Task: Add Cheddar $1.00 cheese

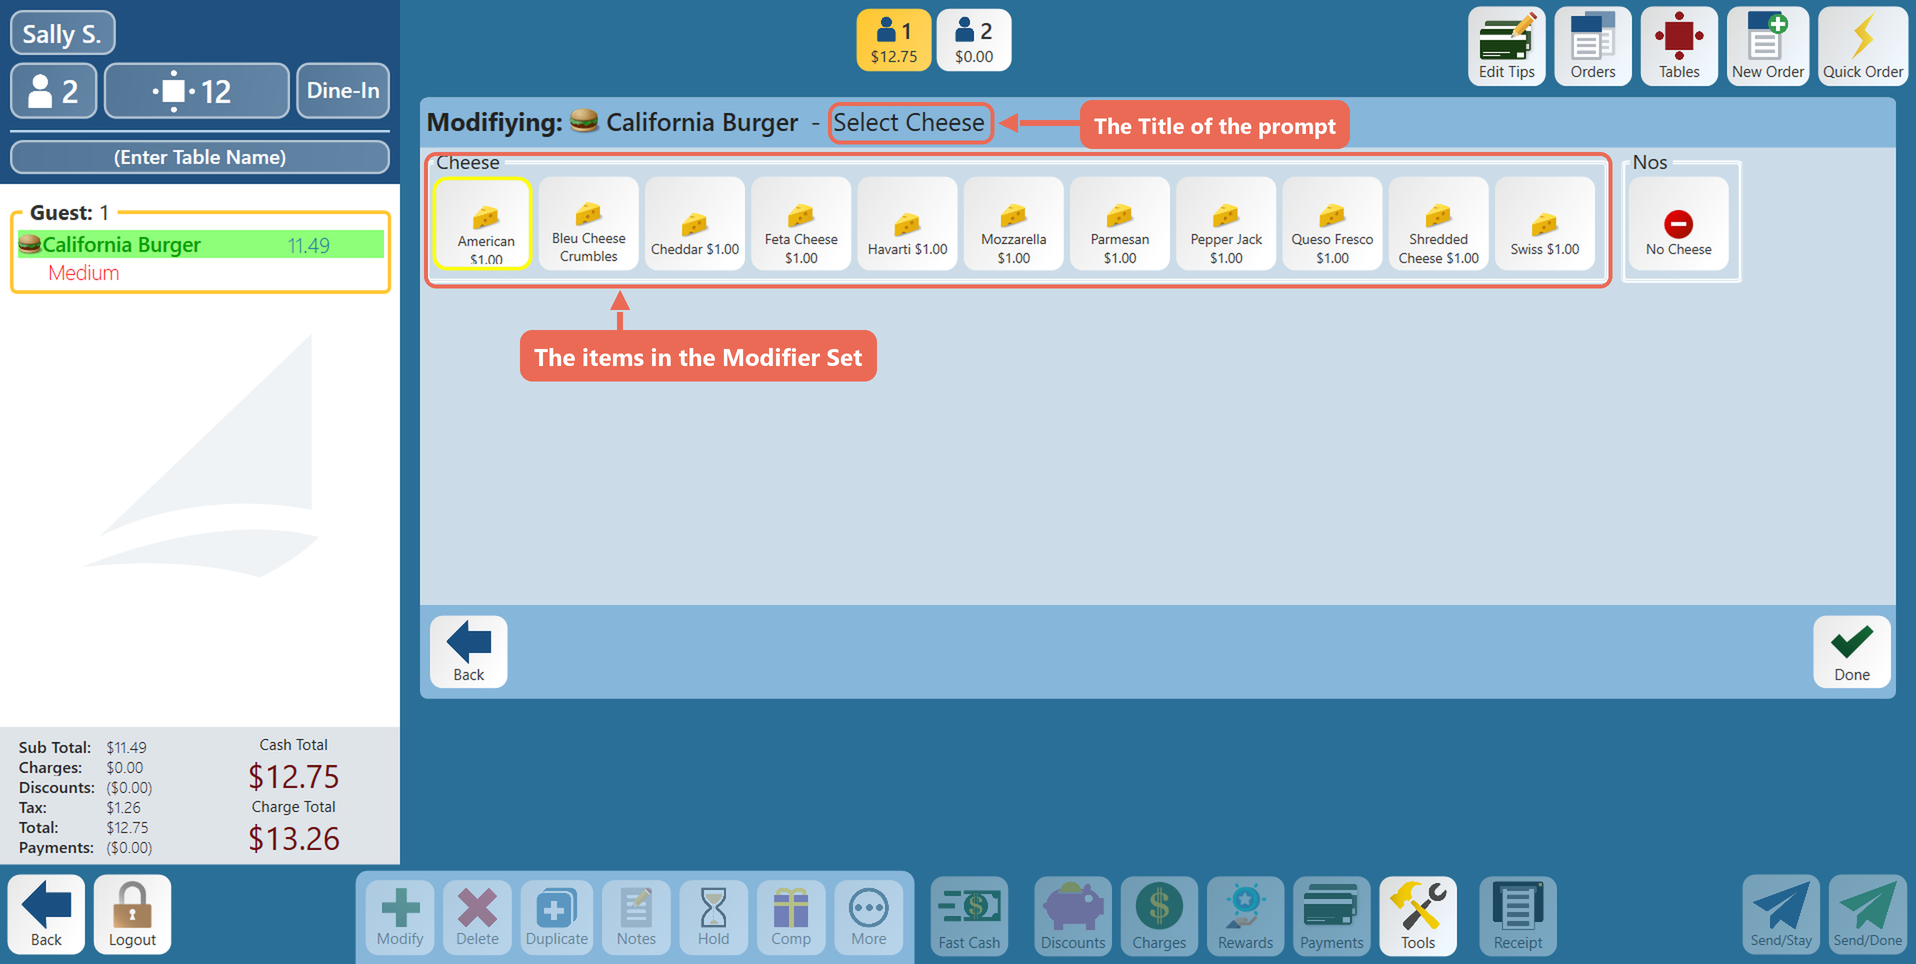Action: 694,224
